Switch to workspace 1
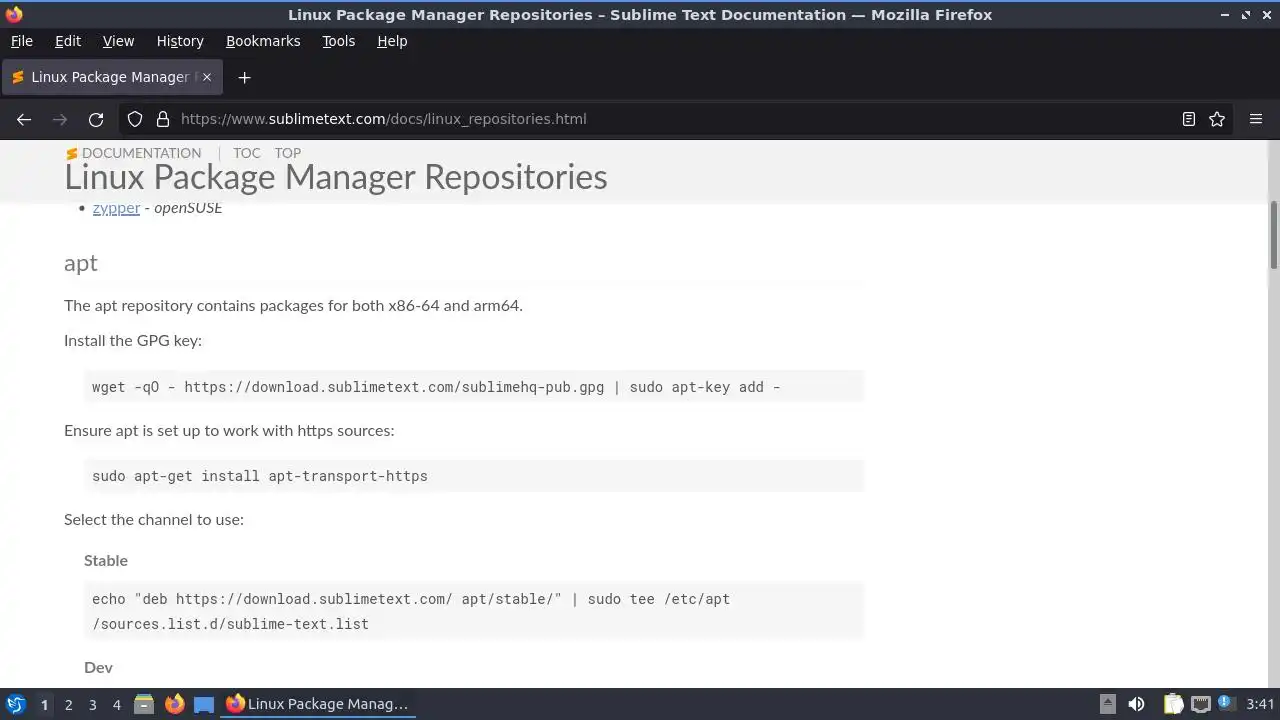 pyautogui.click(x=44, y=704)
